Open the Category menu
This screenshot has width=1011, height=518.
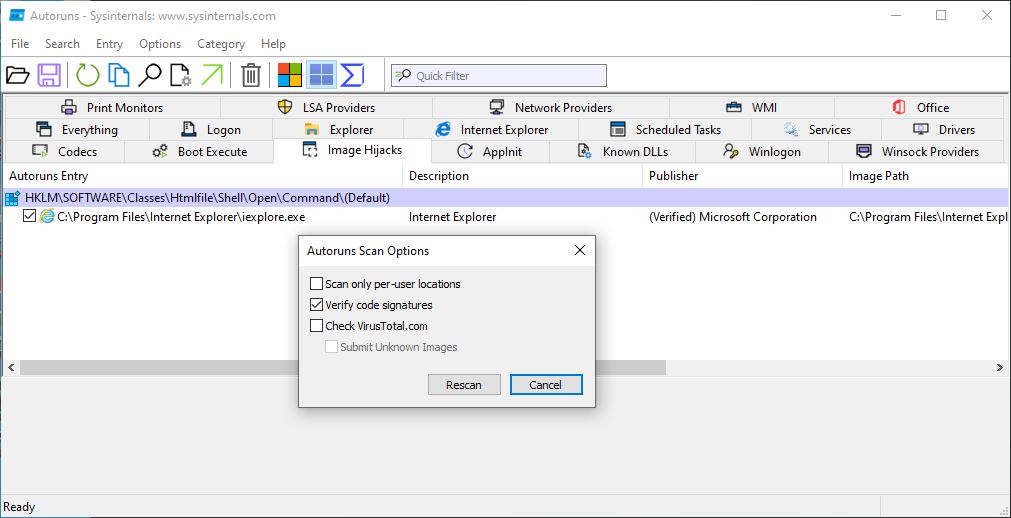(221, 44)
